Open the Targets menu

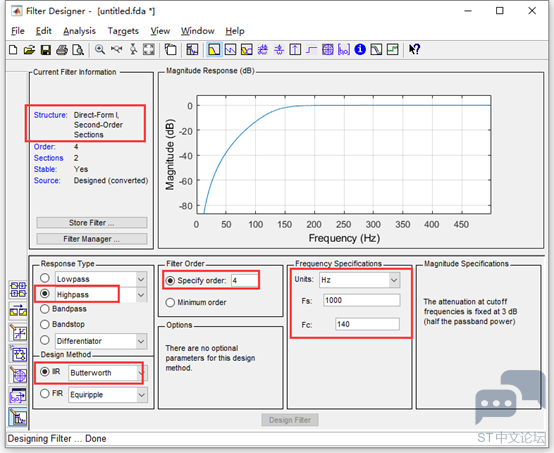click(123, 31)
